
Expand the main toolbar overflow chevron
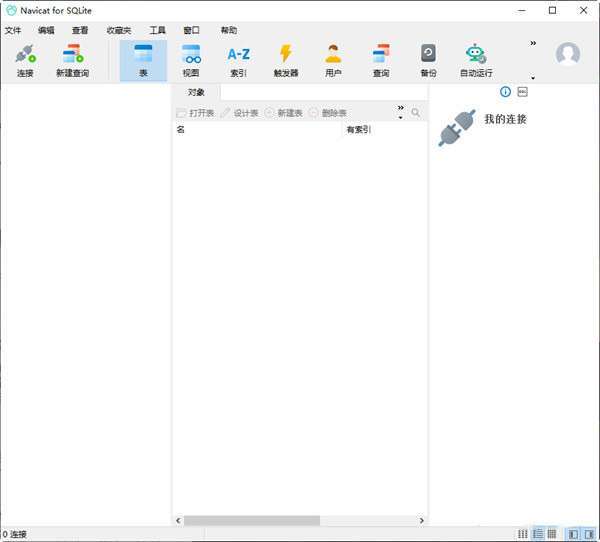[533, 43]
